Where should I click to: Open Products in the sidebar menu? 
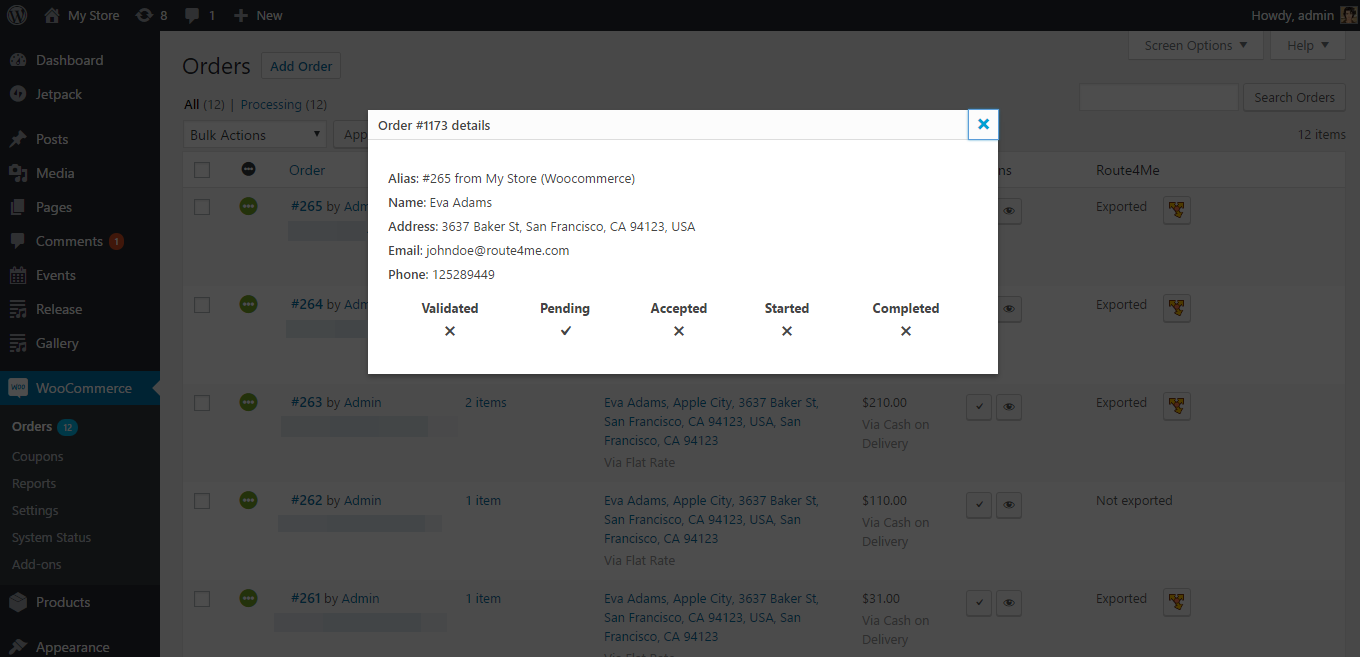63,602
